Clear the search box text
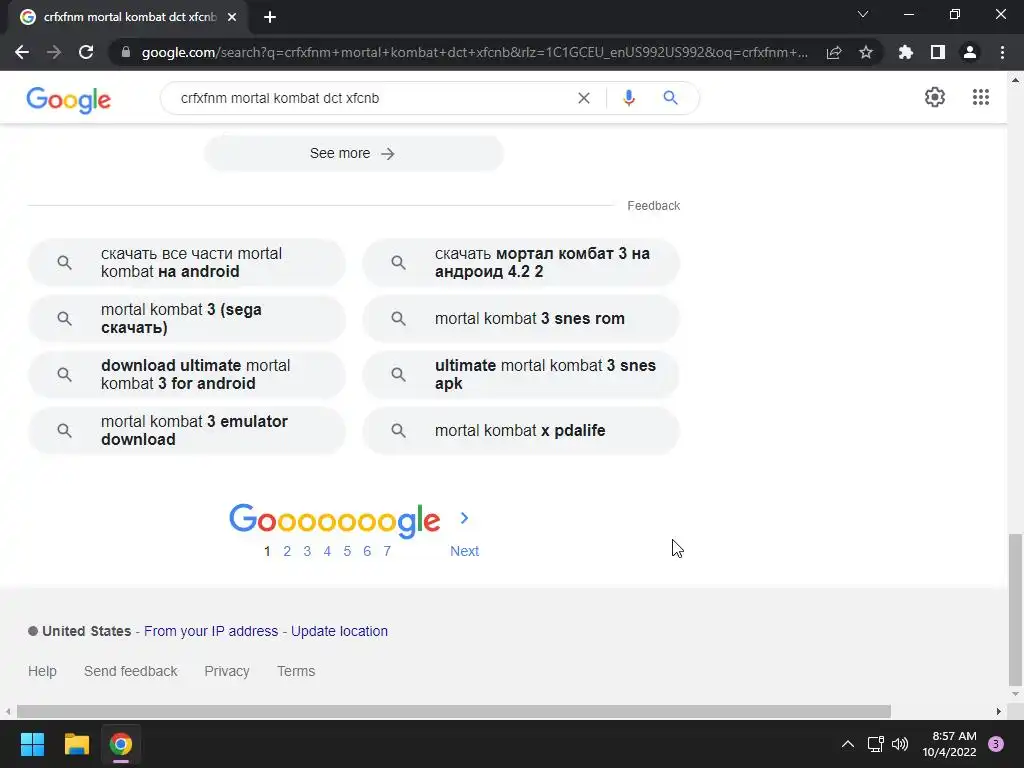1024x768 pixels. (584, 98)
